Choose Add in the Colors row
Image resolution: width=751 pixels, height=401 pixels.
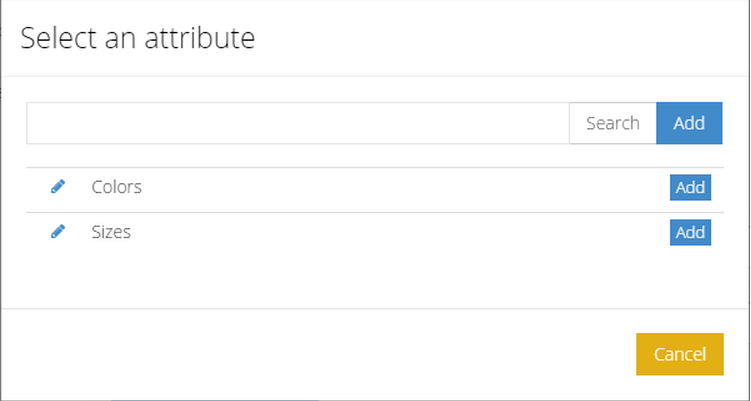click(x=690, y=187)
